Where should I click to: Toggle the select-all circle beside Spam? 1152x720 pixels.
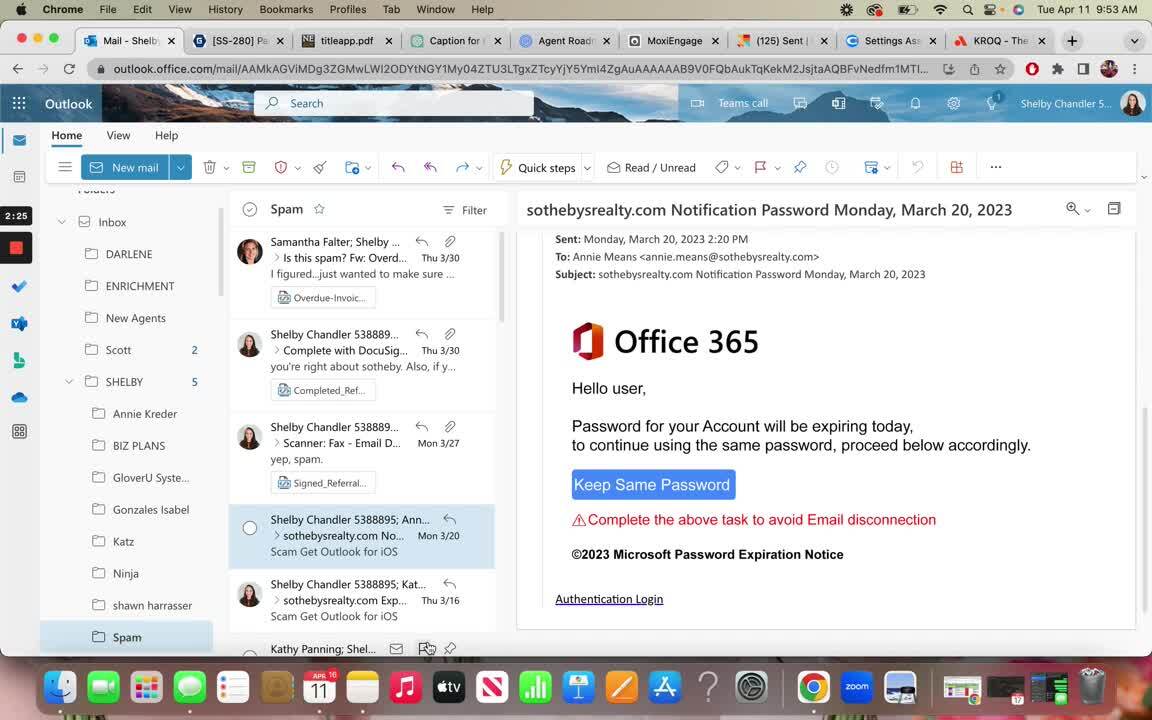[x=250, y=209]
